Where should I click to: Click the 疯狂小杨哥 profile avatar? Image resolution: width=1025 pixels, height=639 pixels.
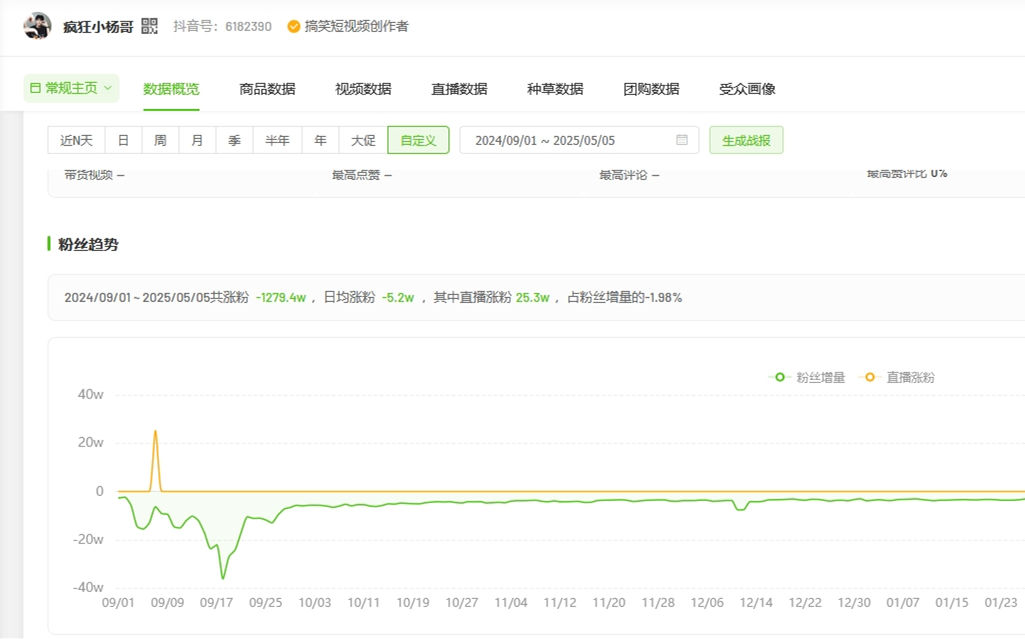(x=38, y=26)
